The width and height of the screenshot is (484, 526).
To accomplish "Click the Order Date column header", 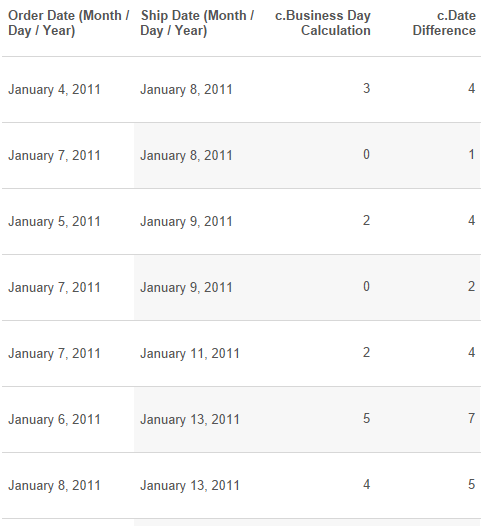I will click(x=68, y=23).
